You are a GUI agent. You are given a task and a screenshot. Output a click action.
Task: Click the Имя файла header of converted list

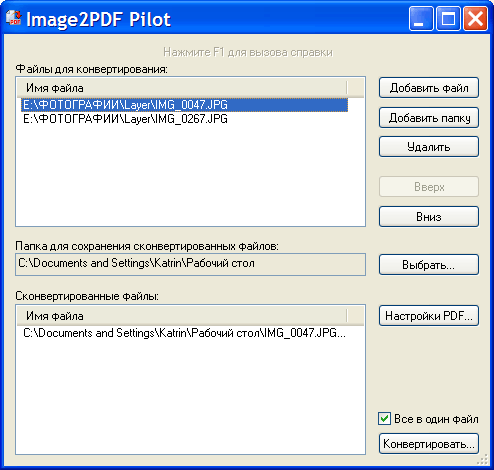coord(182,316)
